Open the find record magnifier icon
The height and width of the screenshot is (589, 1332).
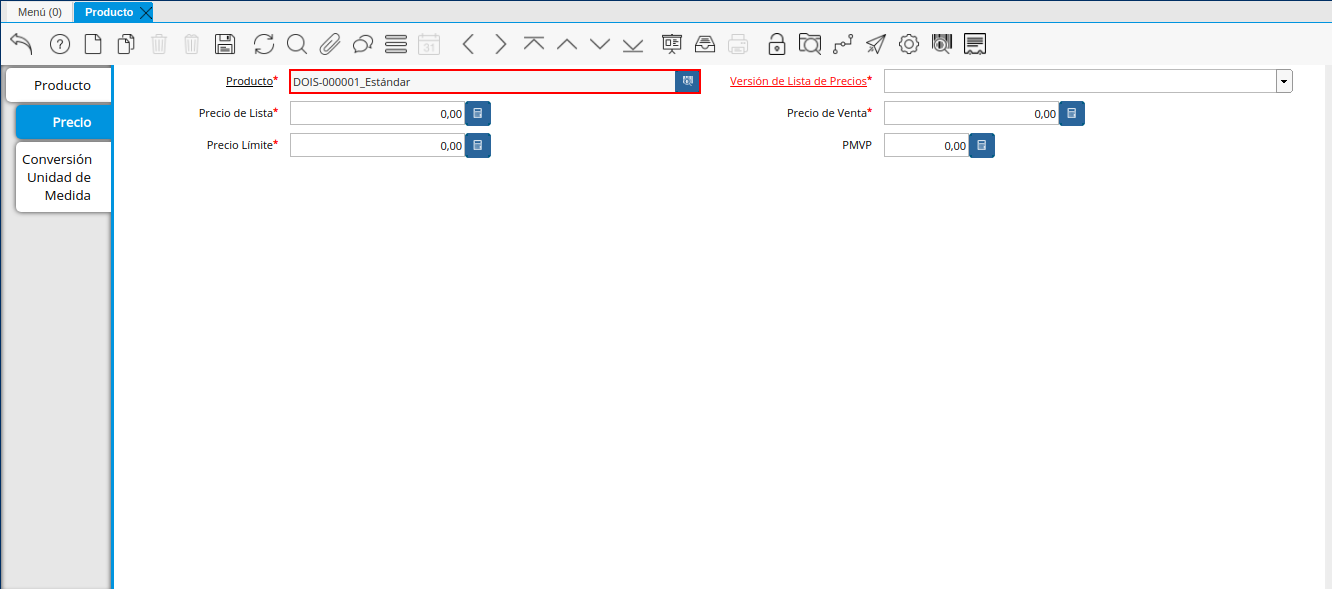point(297,44)
